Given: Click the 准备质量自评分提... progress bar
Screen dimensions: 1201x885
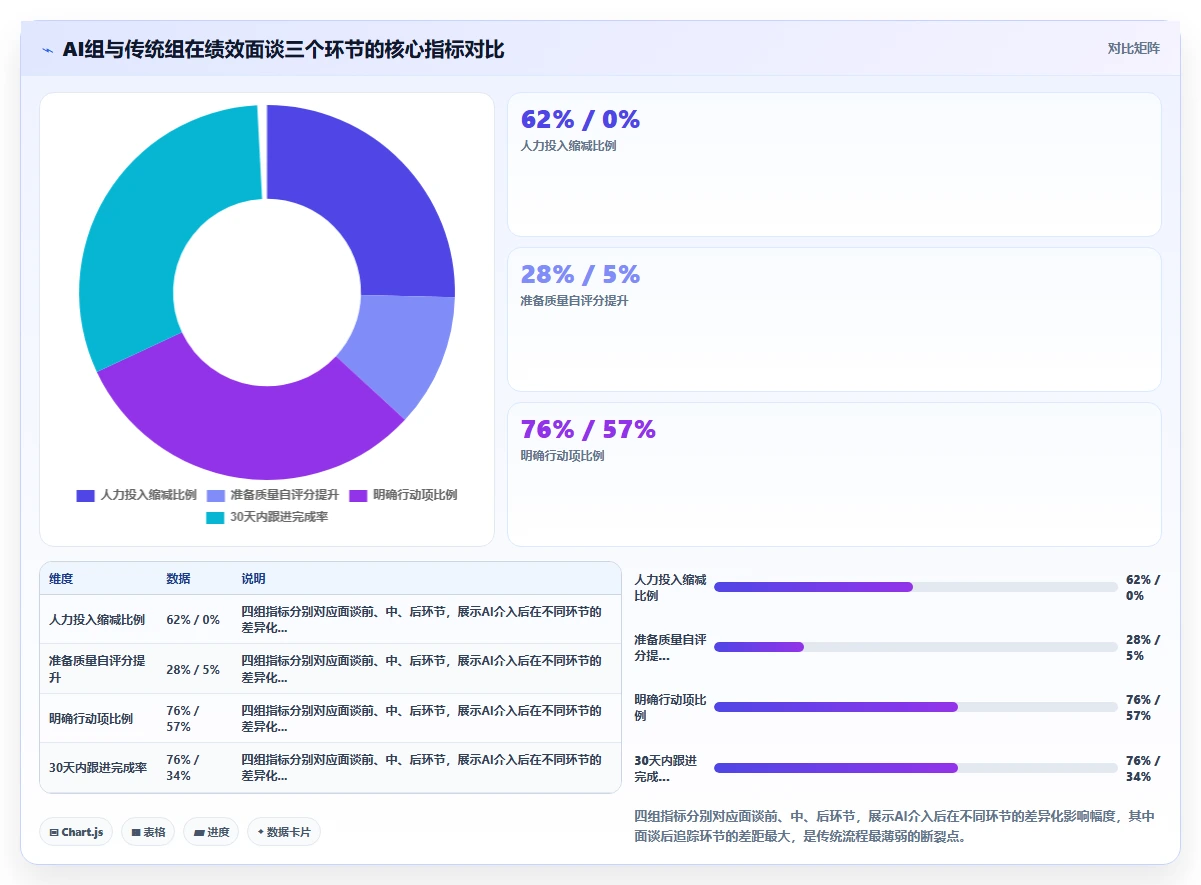Looking at the screenshot, I should (x=915, y=647).
